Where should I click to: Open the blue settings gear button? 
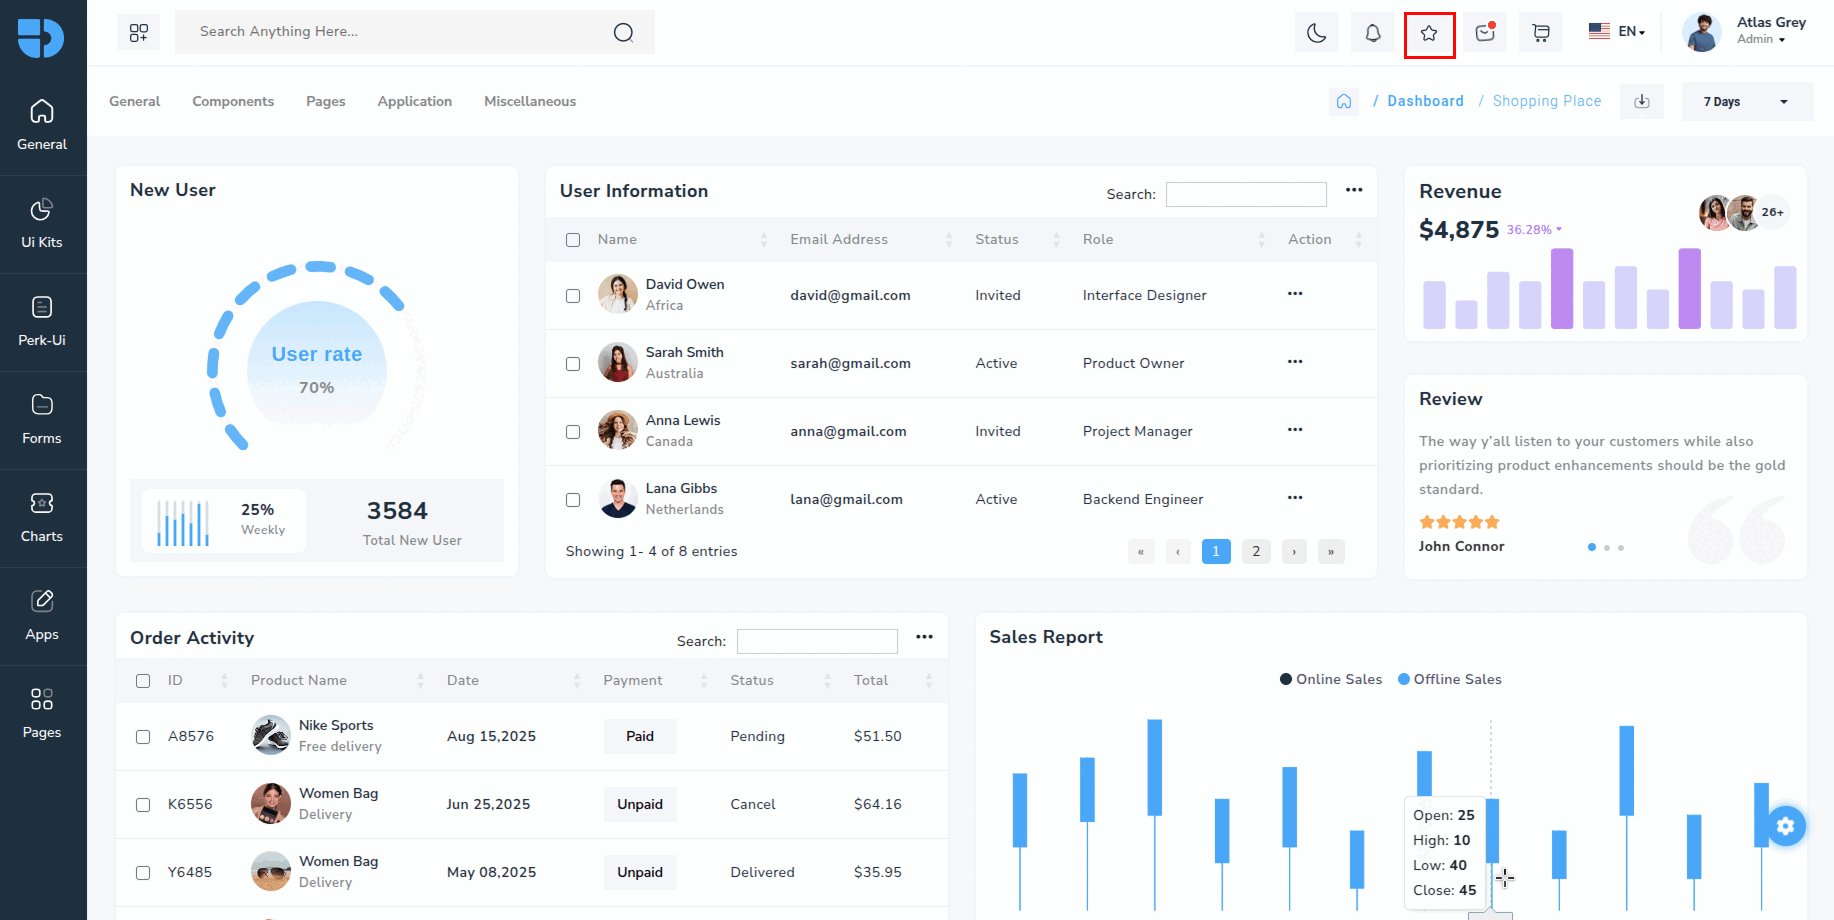[1786, 826]
